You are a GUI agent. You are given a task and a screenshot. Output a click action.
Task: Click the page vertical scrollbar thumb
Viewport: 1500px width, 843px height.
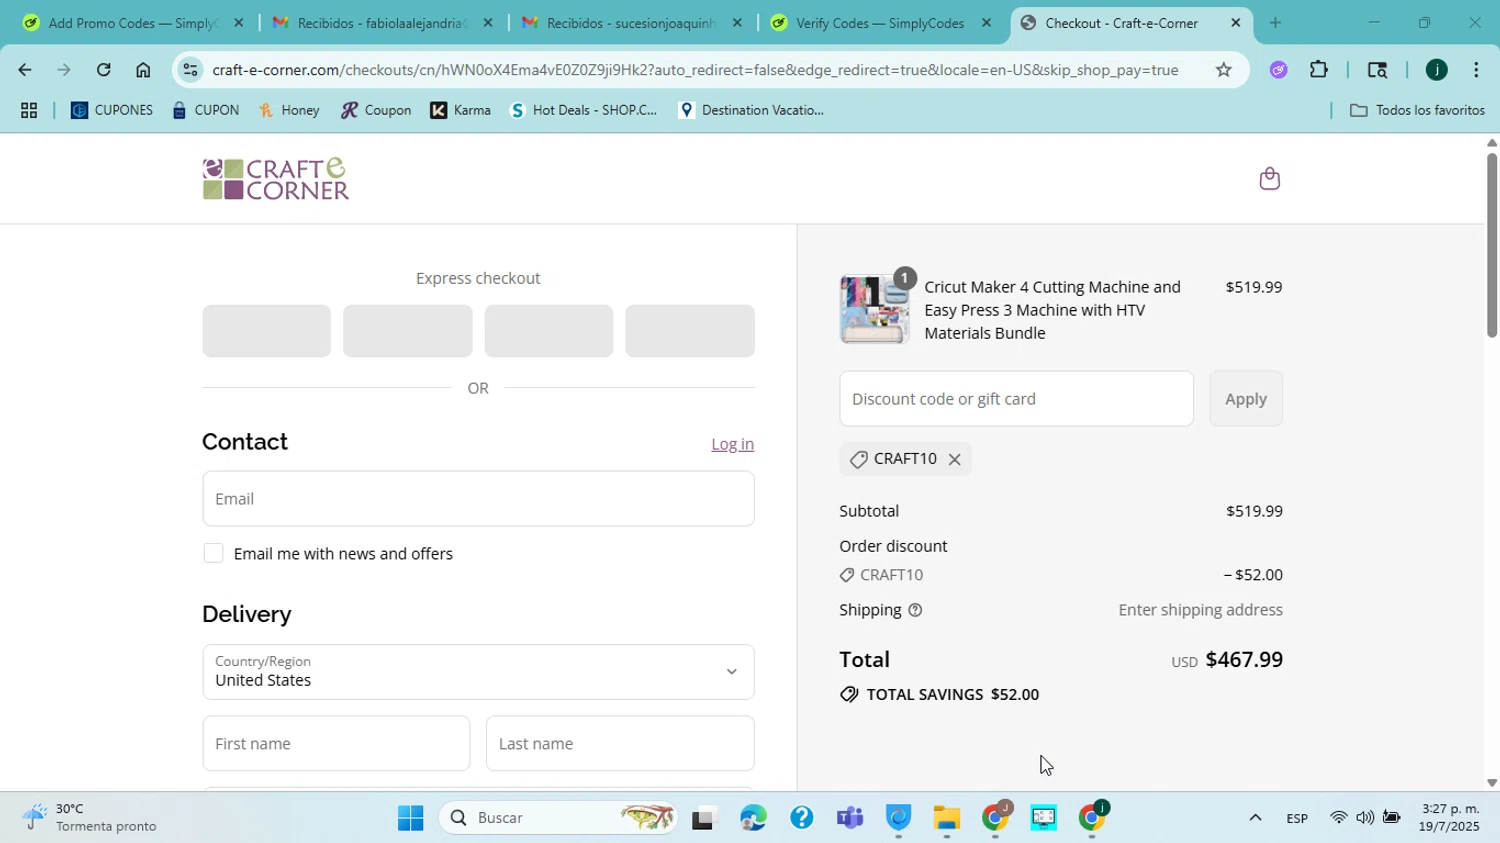click(1492, 244)
